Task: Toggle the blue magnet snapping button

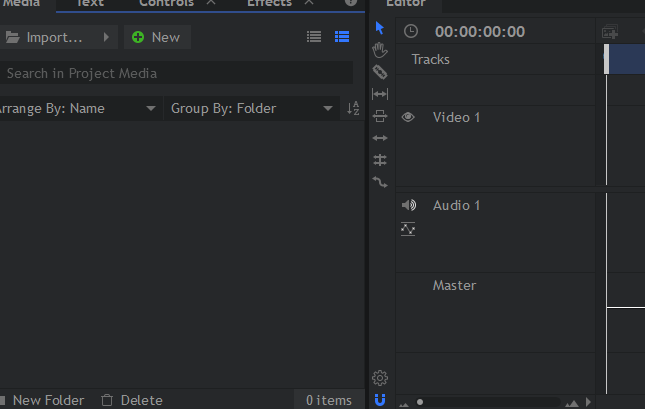Action: pyautogui.click(x=380, y=400)
